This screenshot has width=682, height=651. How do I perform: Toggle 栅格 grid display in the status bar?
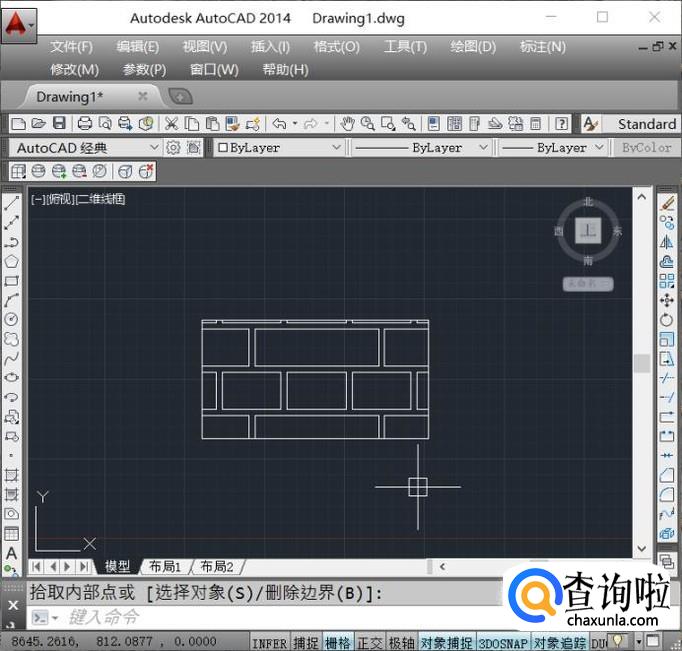339,642
